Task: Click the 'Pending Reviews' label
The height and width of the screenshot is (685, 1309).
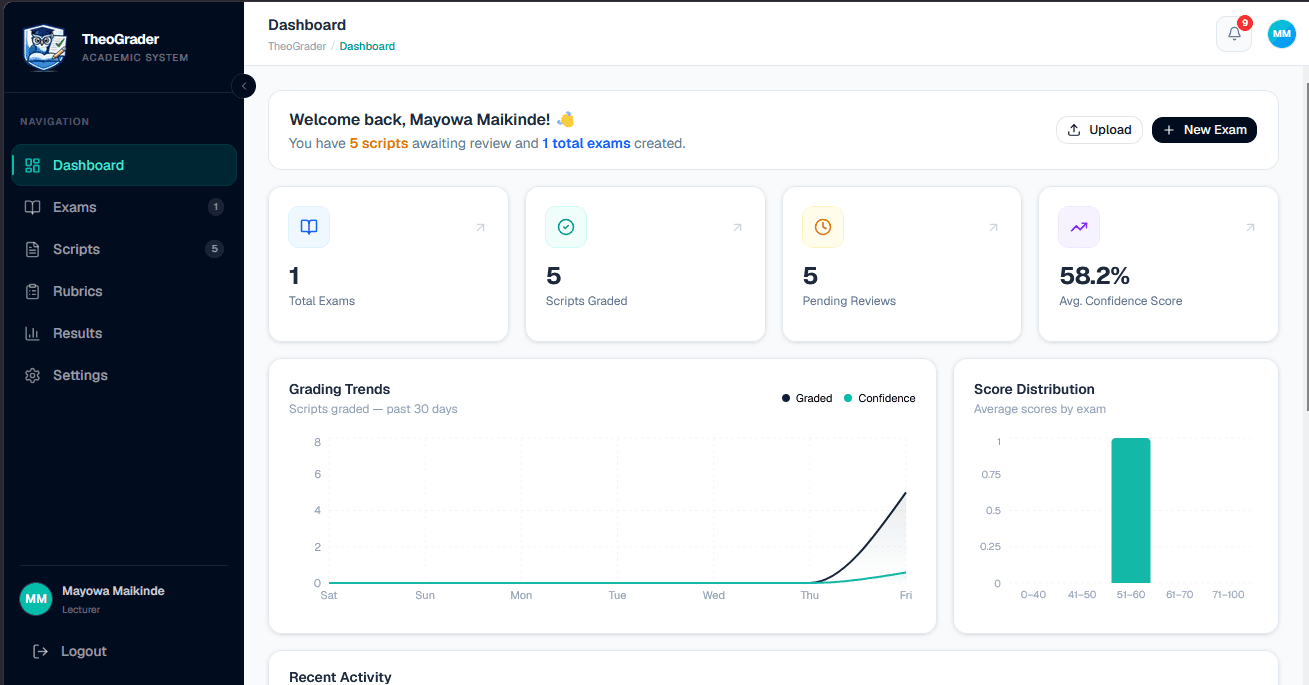Action: click(849, 301)
